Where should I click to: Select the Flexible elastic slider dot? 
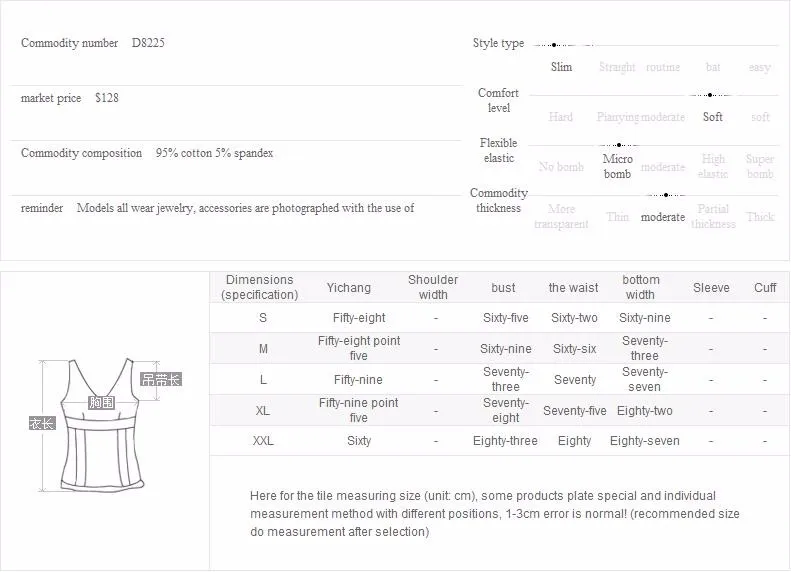[x=619, y=145]
